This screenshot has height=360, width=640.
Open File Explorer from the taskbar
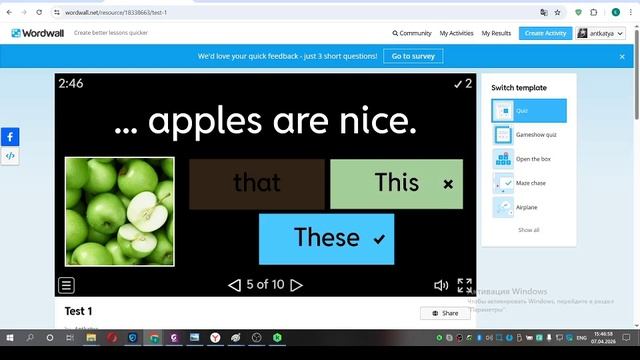click(91, 338)
